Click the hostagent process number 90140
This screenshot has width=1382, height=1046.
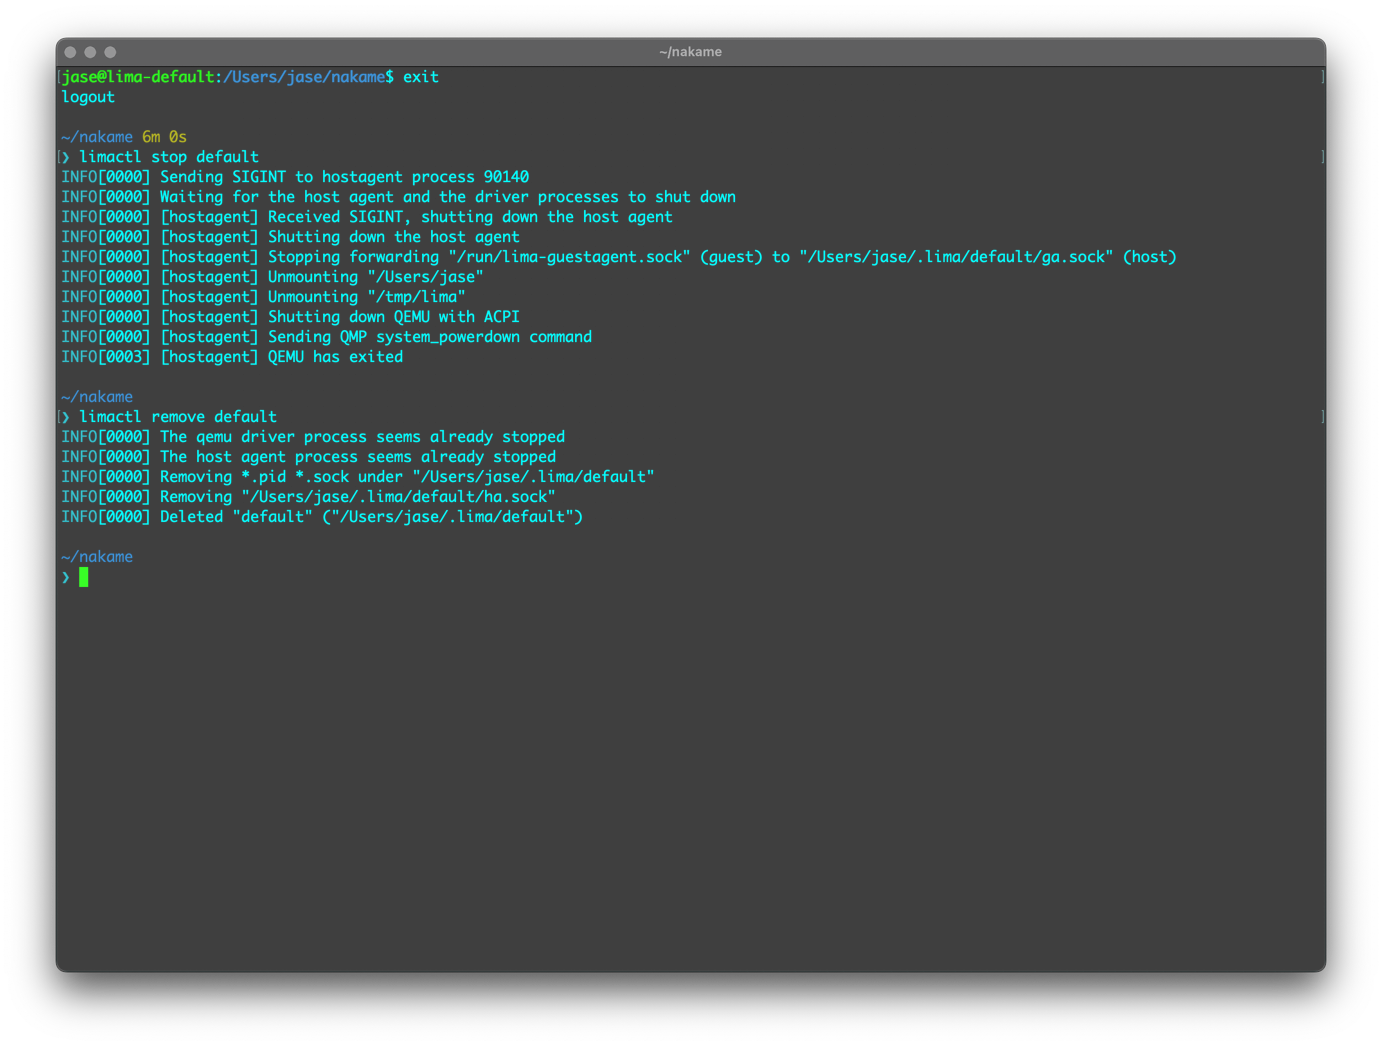click(x=506, y=177)
